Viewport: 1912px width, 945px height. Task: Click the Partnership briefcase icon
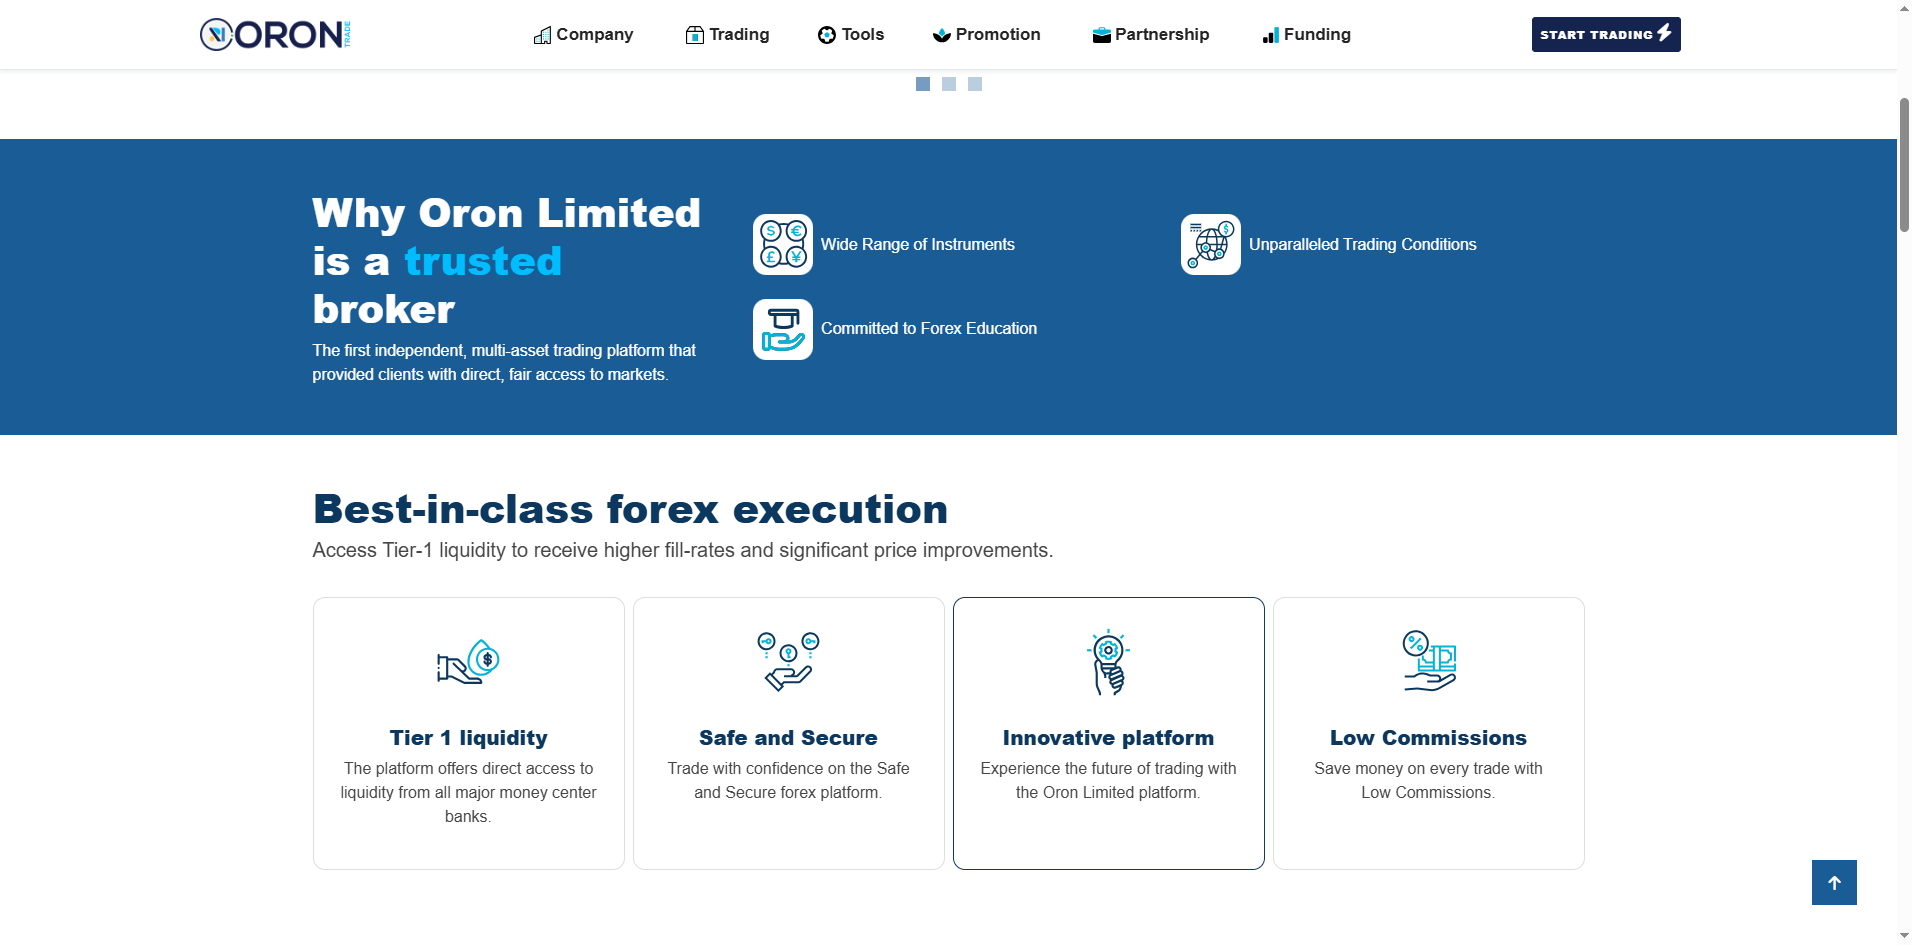click(1102, 36)
